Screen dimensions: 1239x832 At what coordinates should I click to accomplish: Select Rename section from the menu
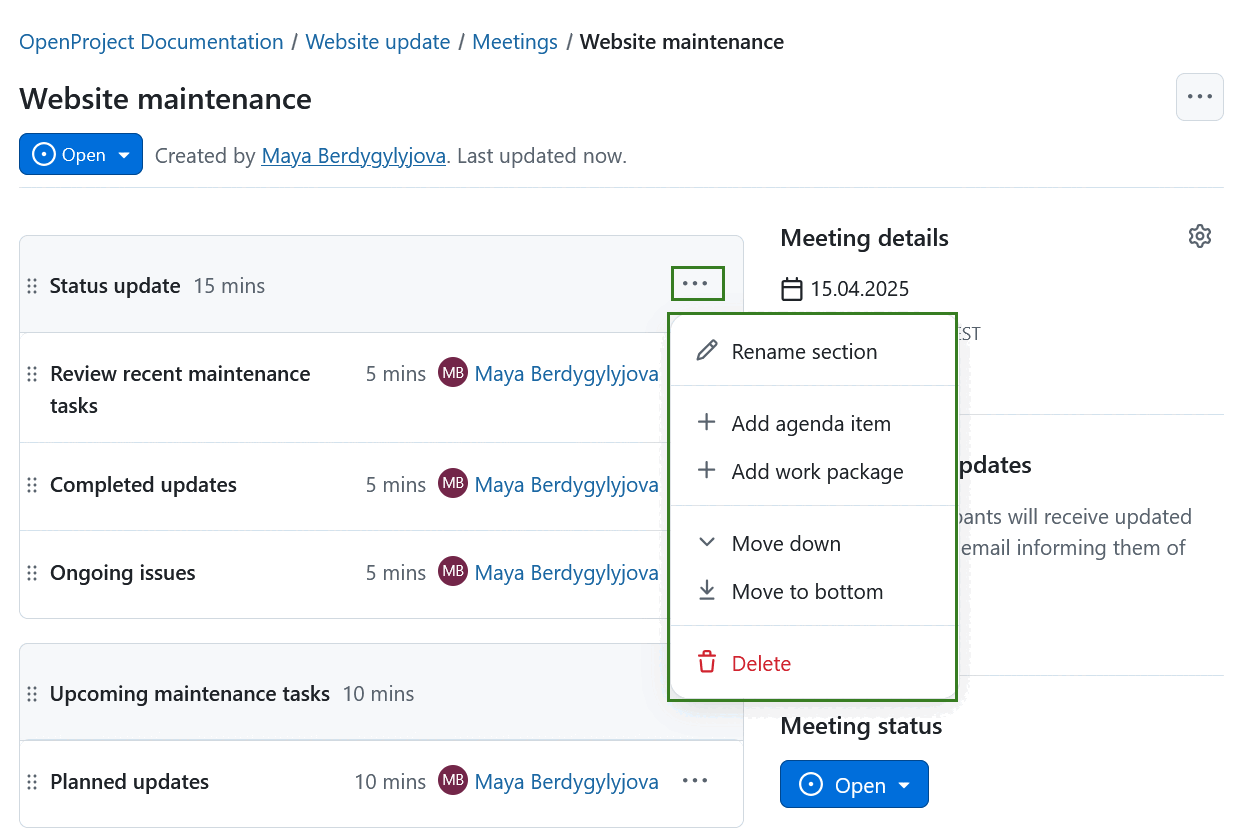coord(804,352)
